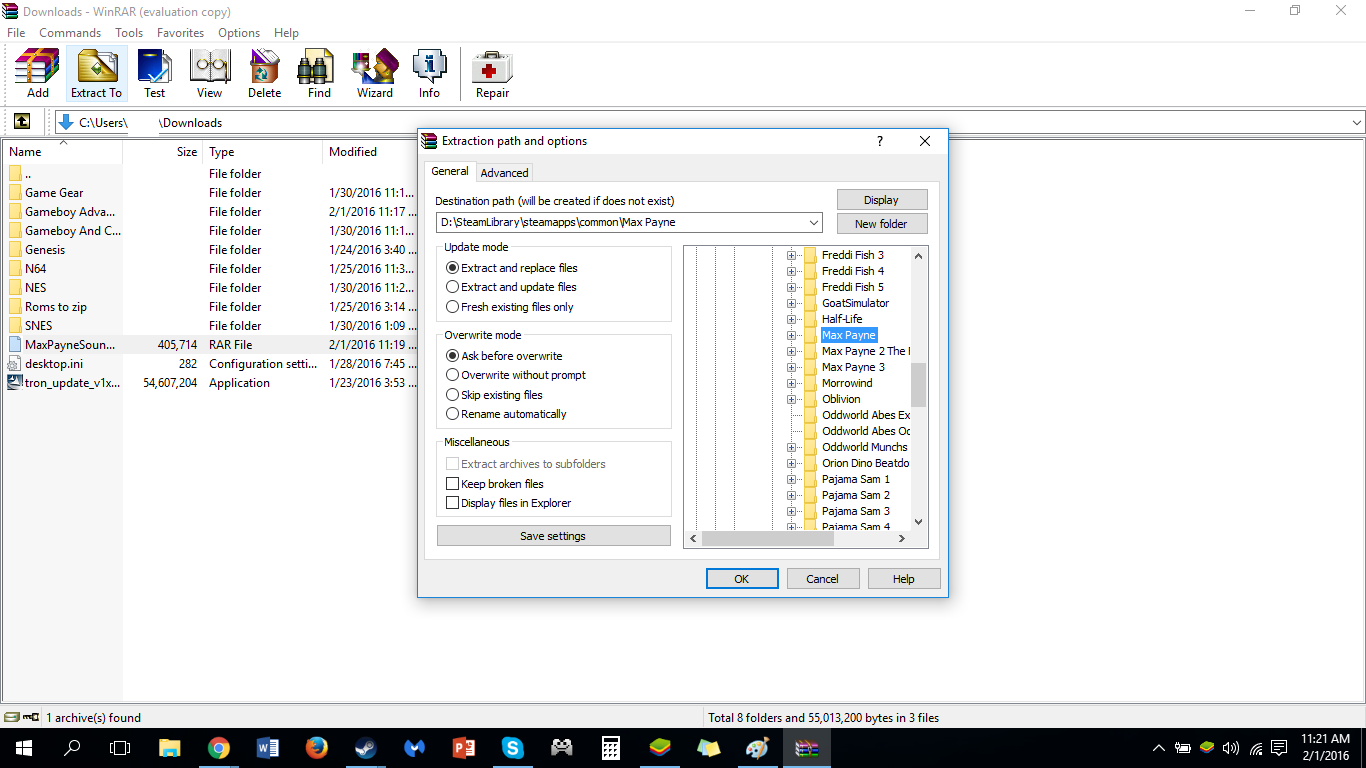Open the main address bar dropdown arrow
Screen dimensions: 1366x768
(1357, 123)
